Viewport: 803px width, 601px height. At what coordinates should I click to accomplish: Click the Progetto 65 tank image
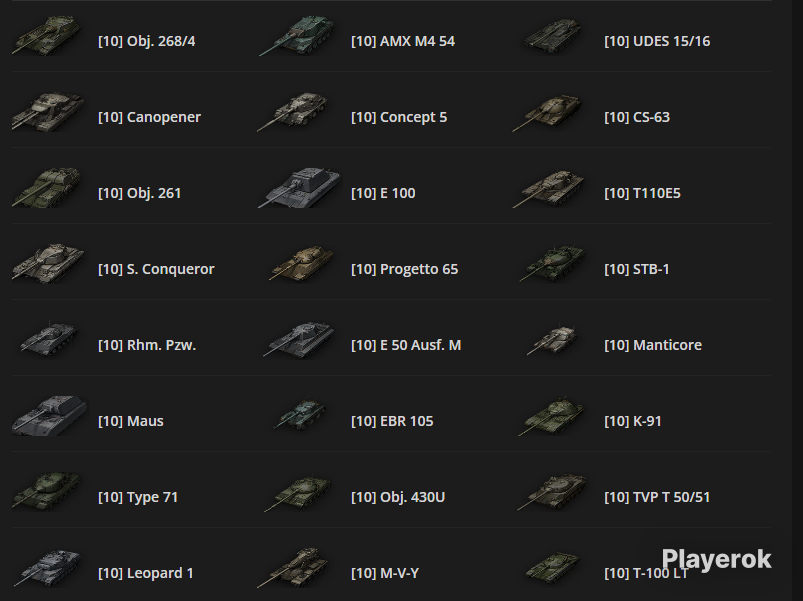(x=301, y=264)
